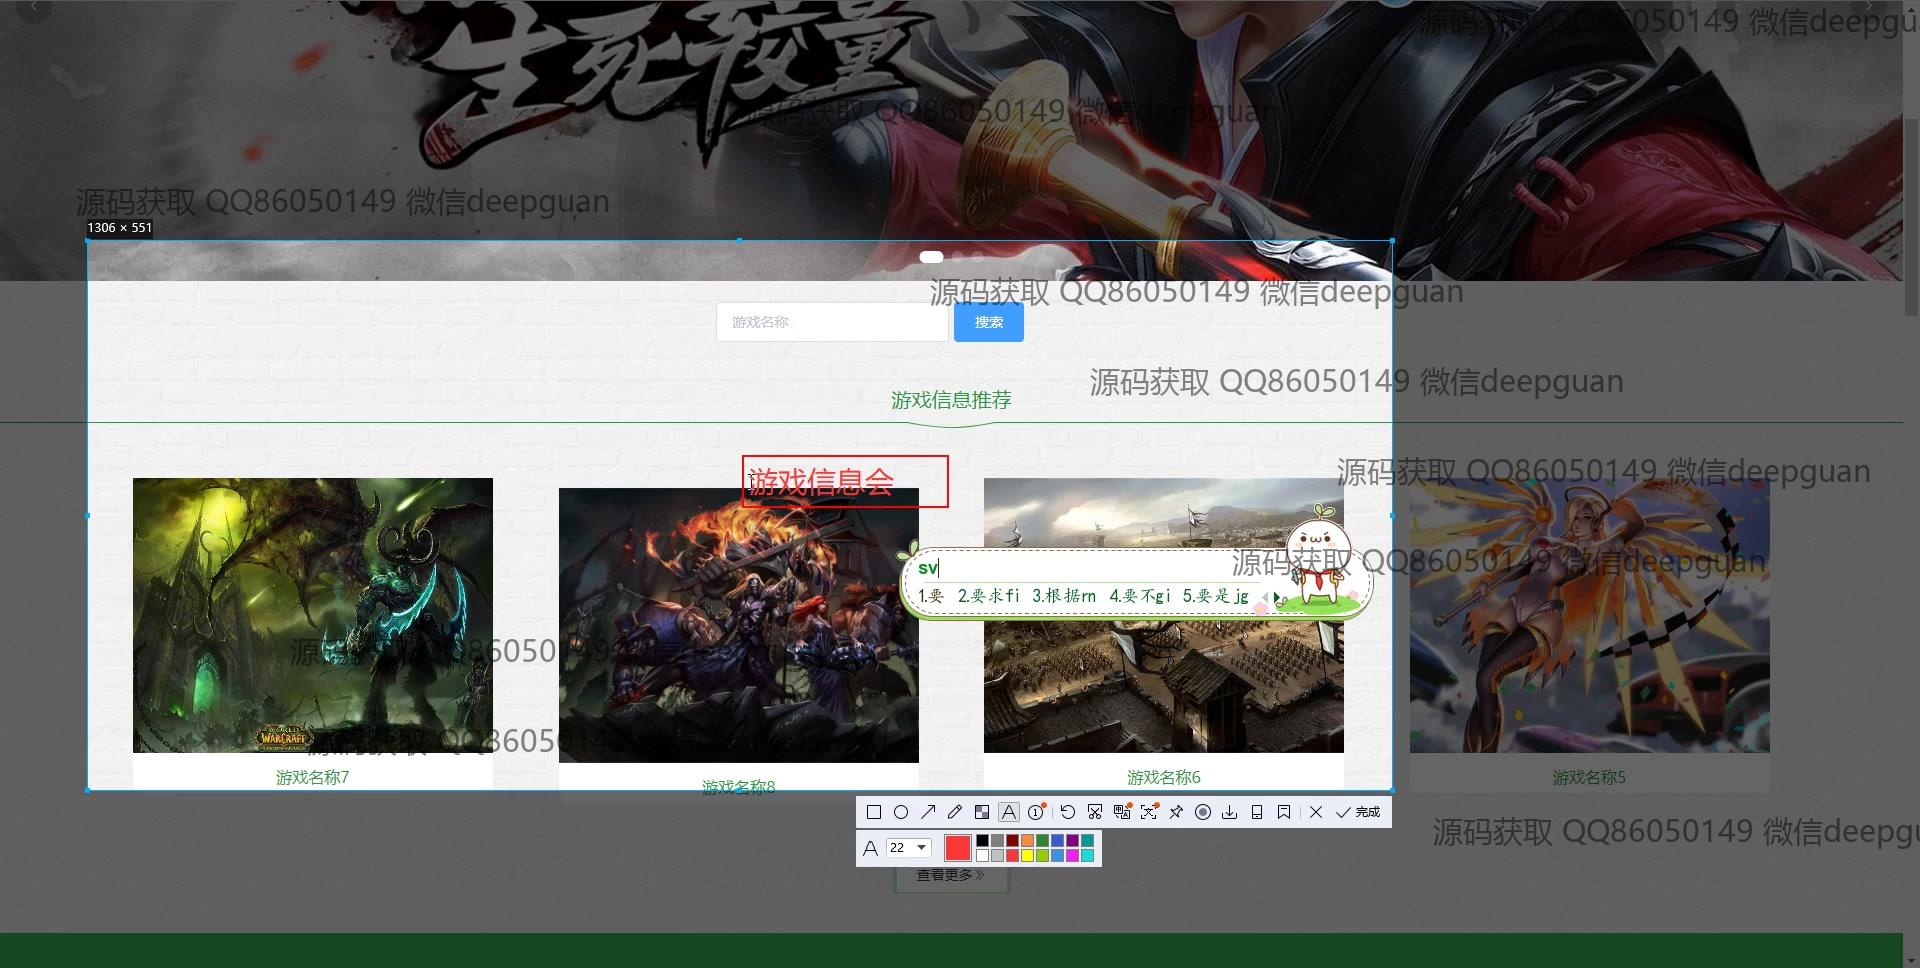The height and width of the screenshot is (968, 1920).
Task: Choose IME candidate 4.要不
Action: [1140, 596]
